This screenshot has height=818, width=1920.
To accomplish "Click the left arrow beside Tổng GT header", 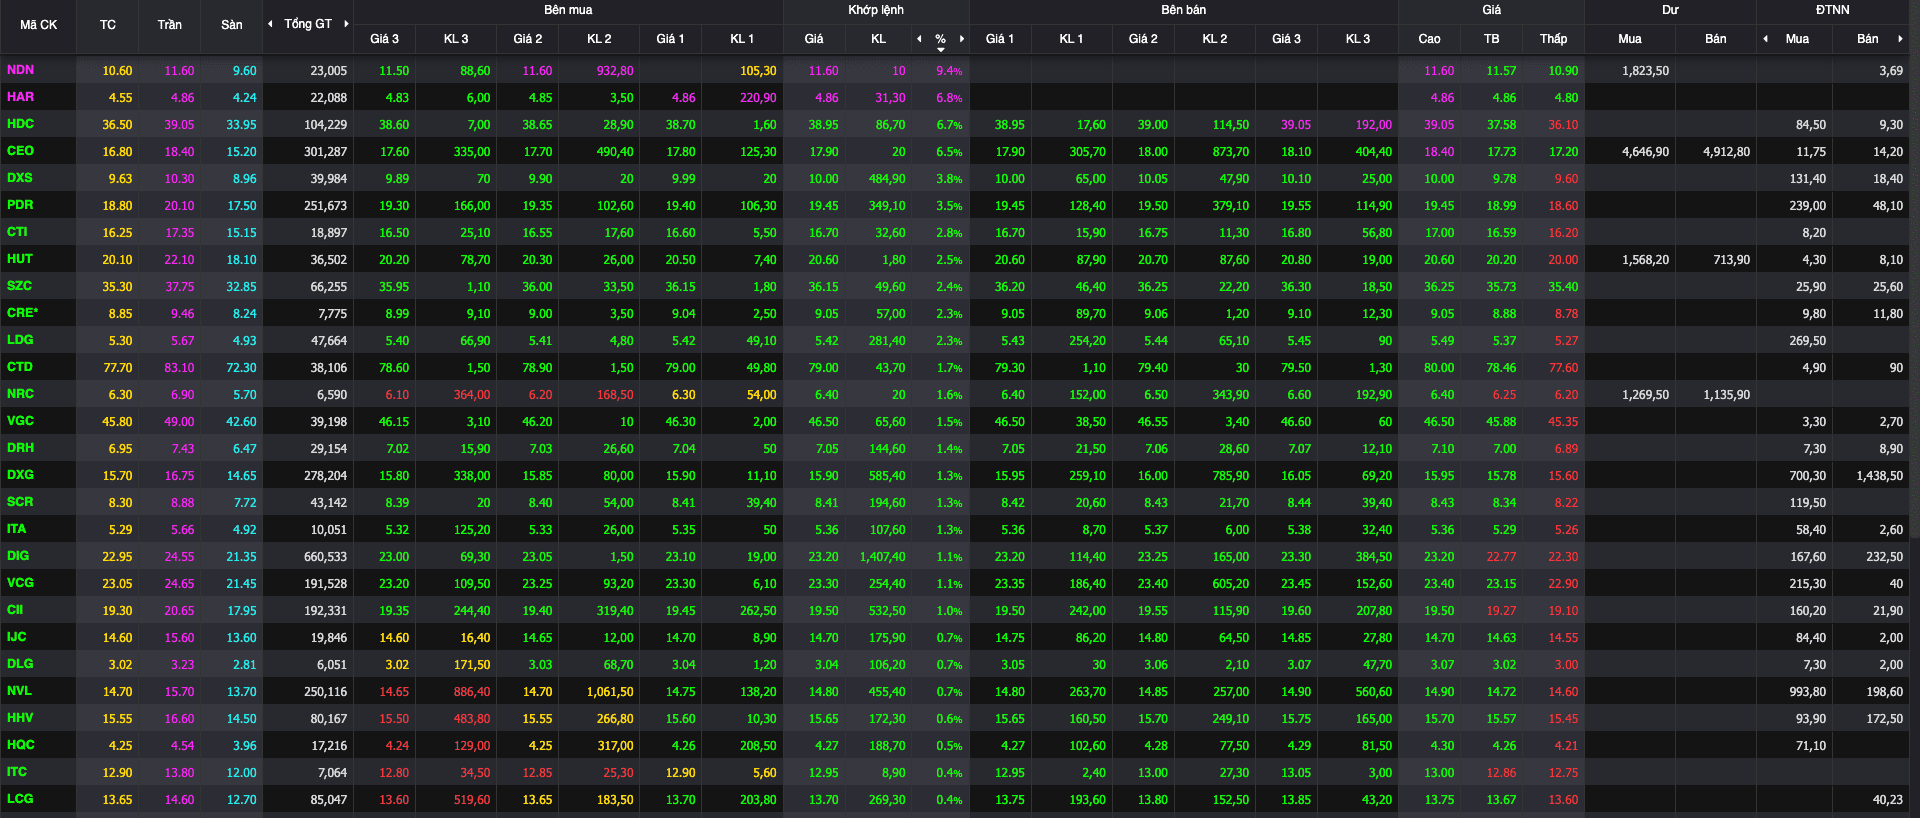I will (x=270, y=24).
